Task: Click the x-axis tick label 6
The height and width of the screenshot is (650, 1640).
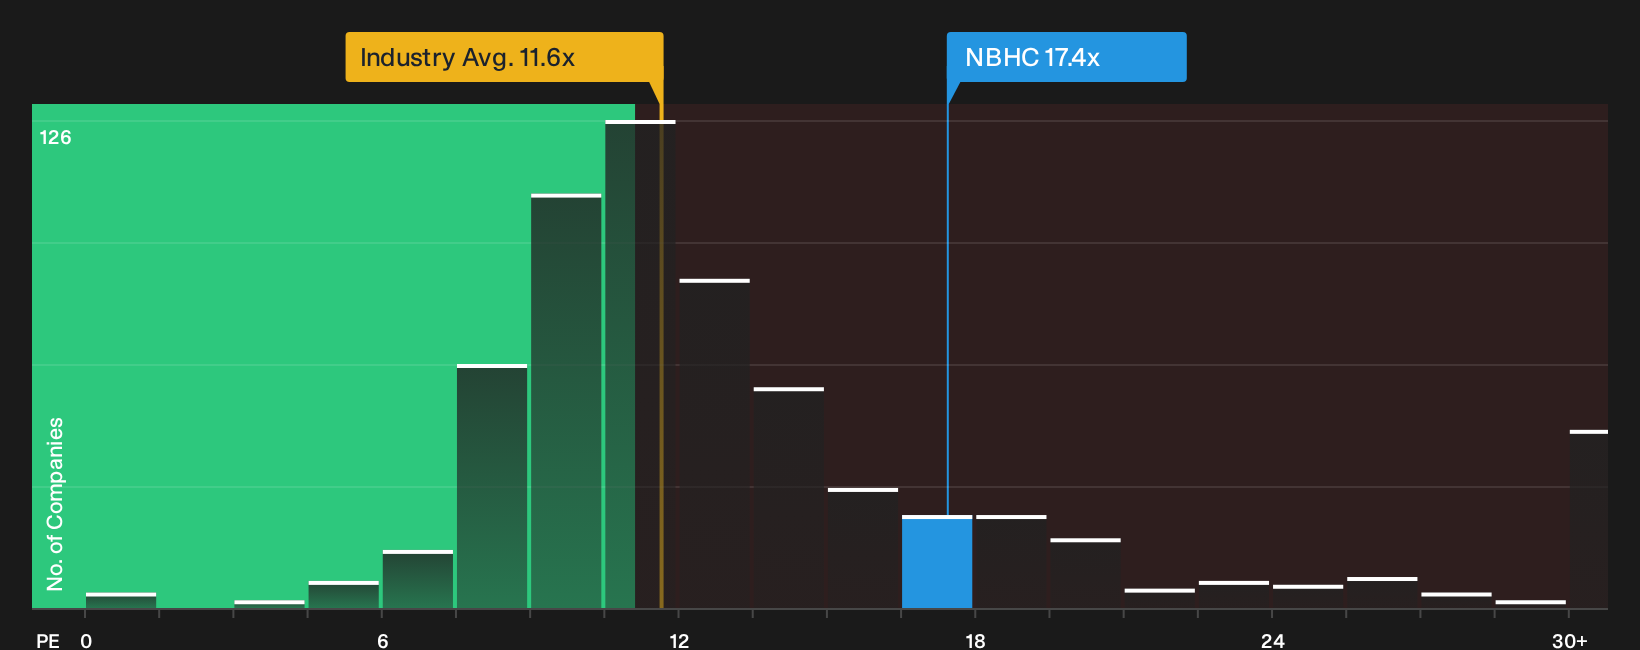Action: (x=383, y=641)
